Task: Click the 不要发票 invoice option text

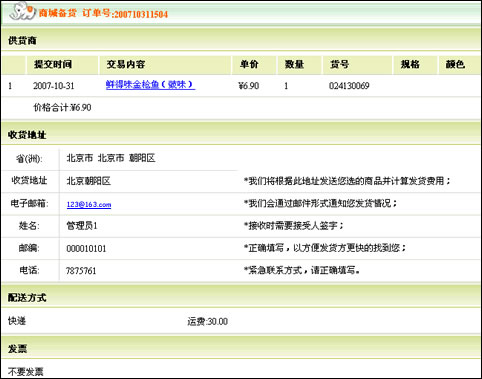Action: click(x=26, y=372)
